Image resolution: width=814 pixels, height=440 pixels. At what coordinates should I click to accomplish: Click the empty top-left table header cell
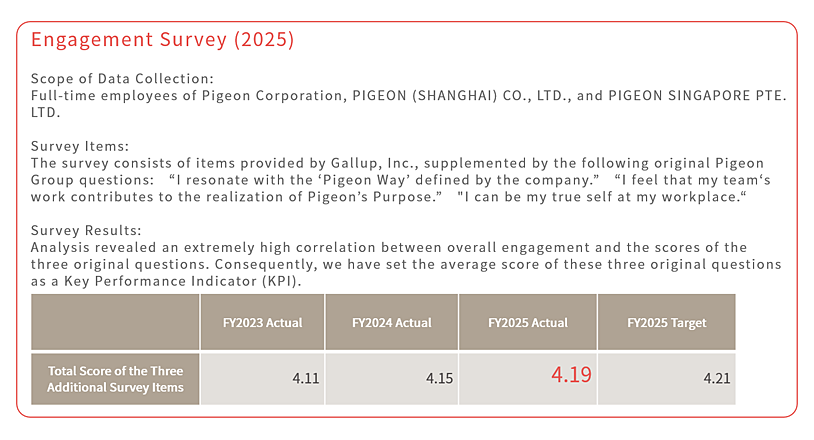coord(115,323)
